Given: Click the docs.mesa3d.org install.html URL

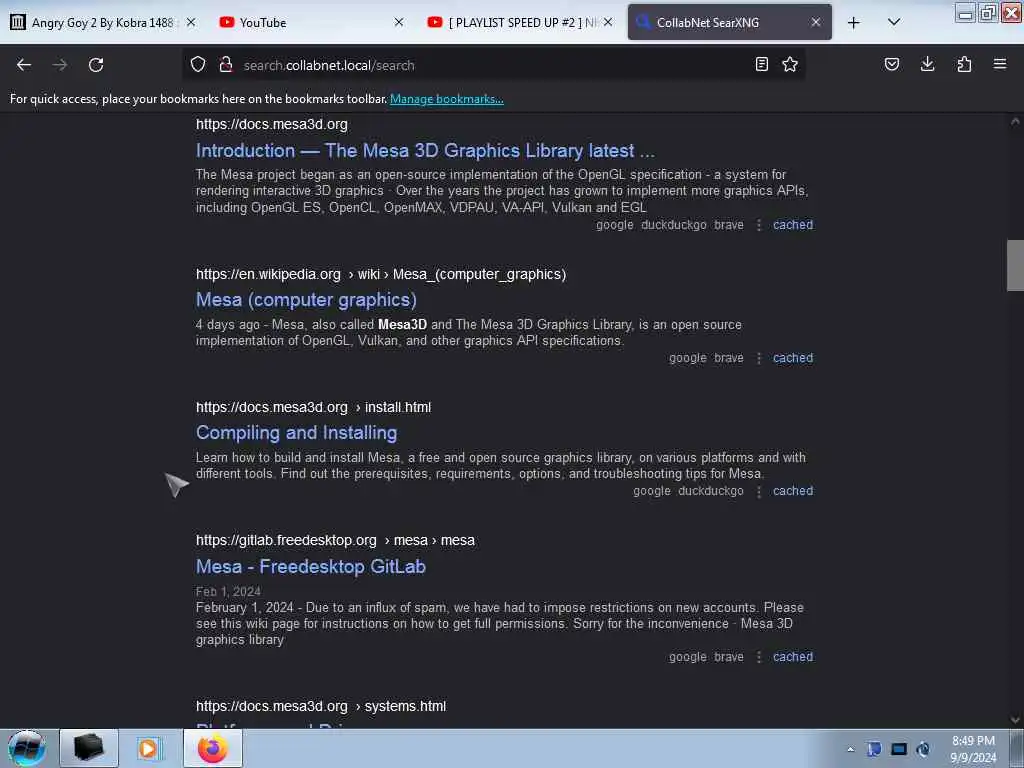Looking at the screenshot, I should coord(313,407).
